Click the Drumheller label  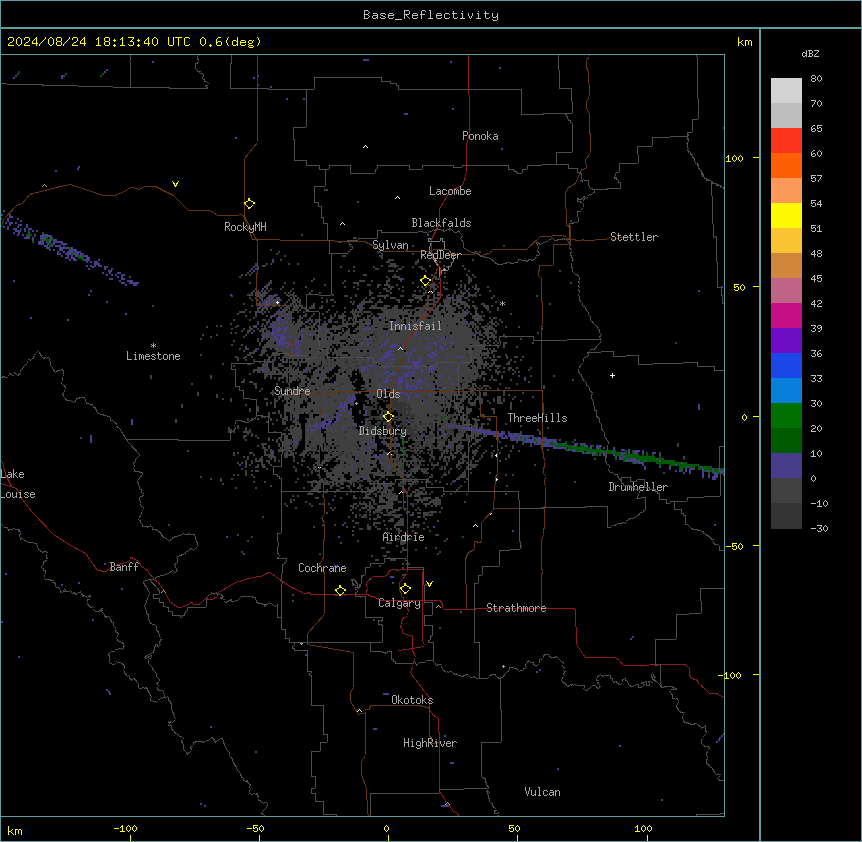[x=638, y=487]
